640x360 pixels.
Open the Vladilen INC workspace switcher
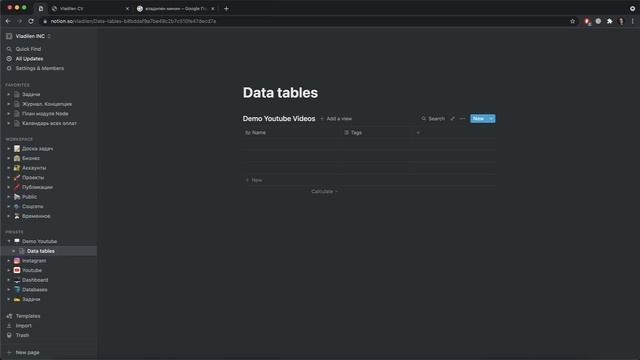point(30,36)
